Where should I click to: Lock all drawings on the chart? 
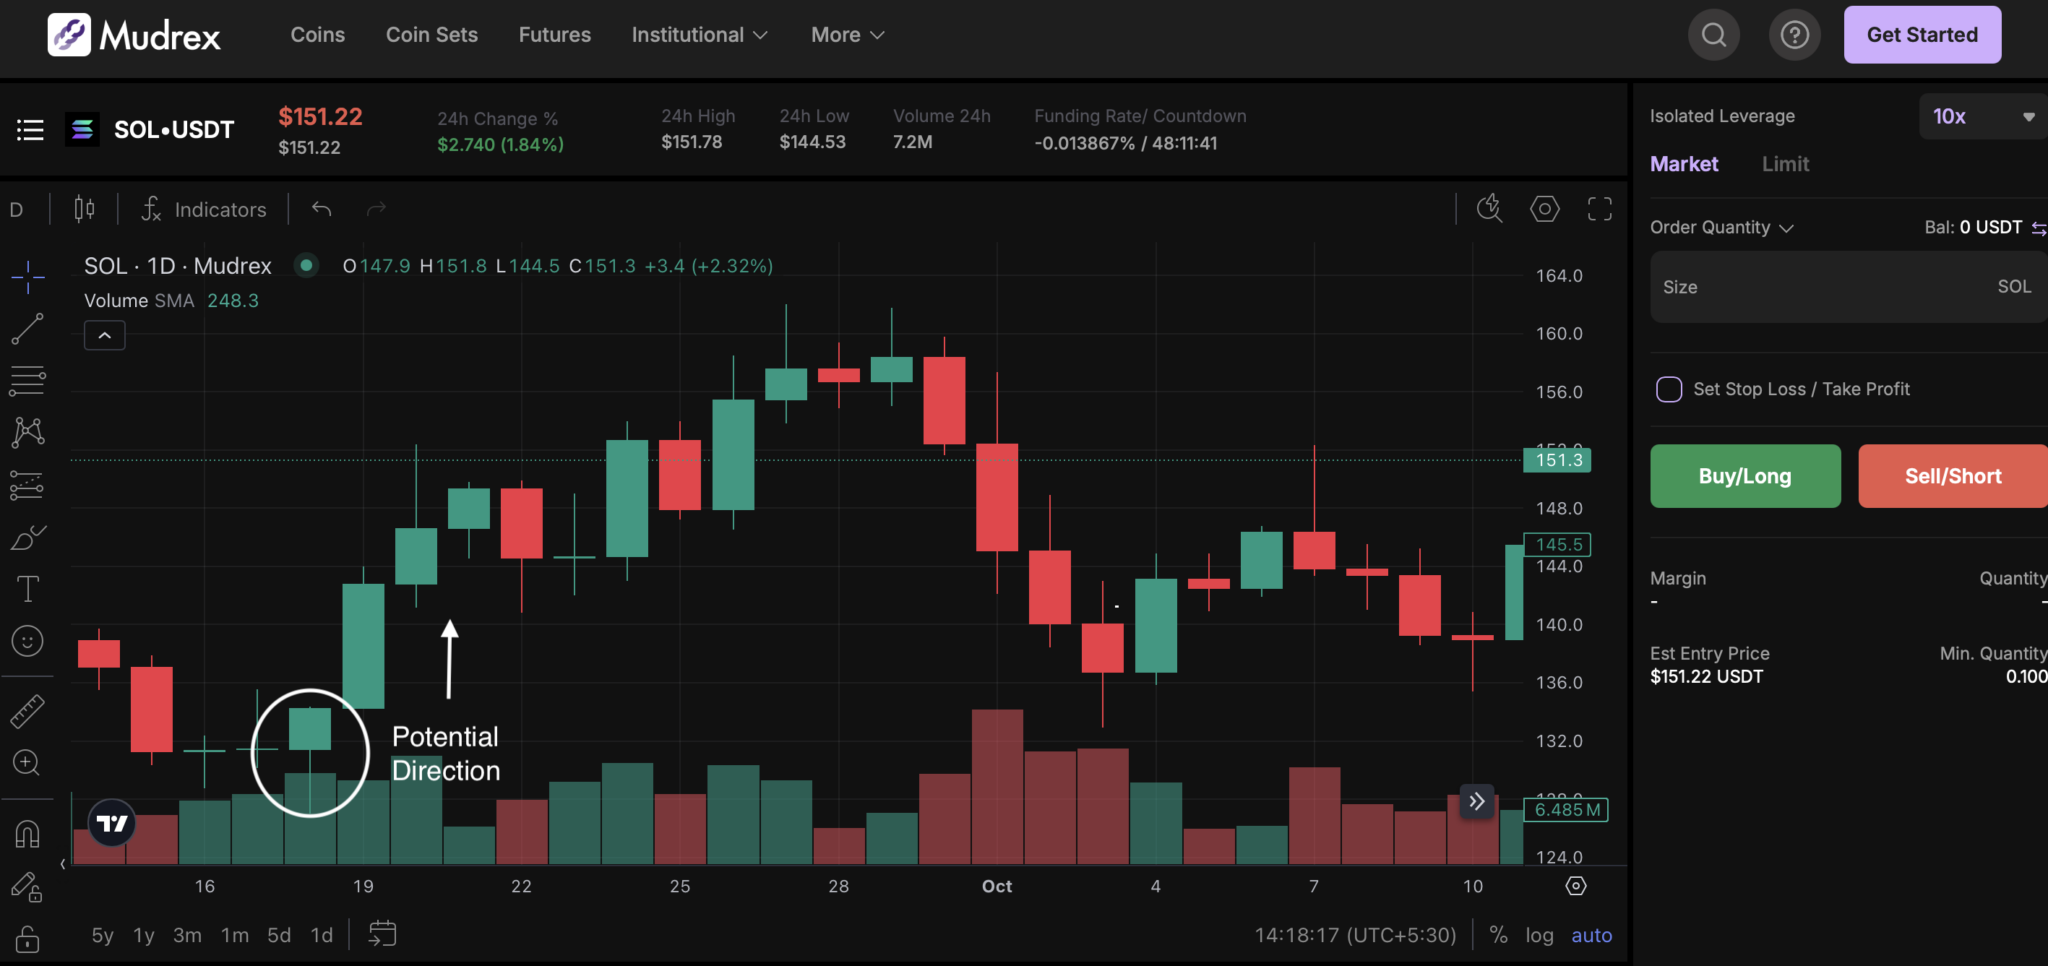tap(27, 939)
